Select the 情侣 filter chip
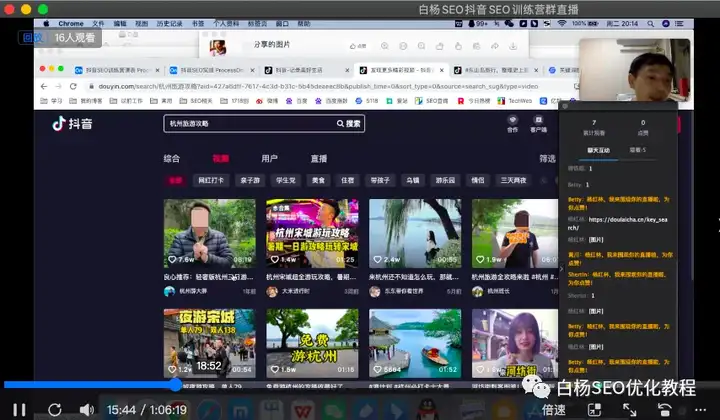The image size is (720, 420). [x=478, y=180]
